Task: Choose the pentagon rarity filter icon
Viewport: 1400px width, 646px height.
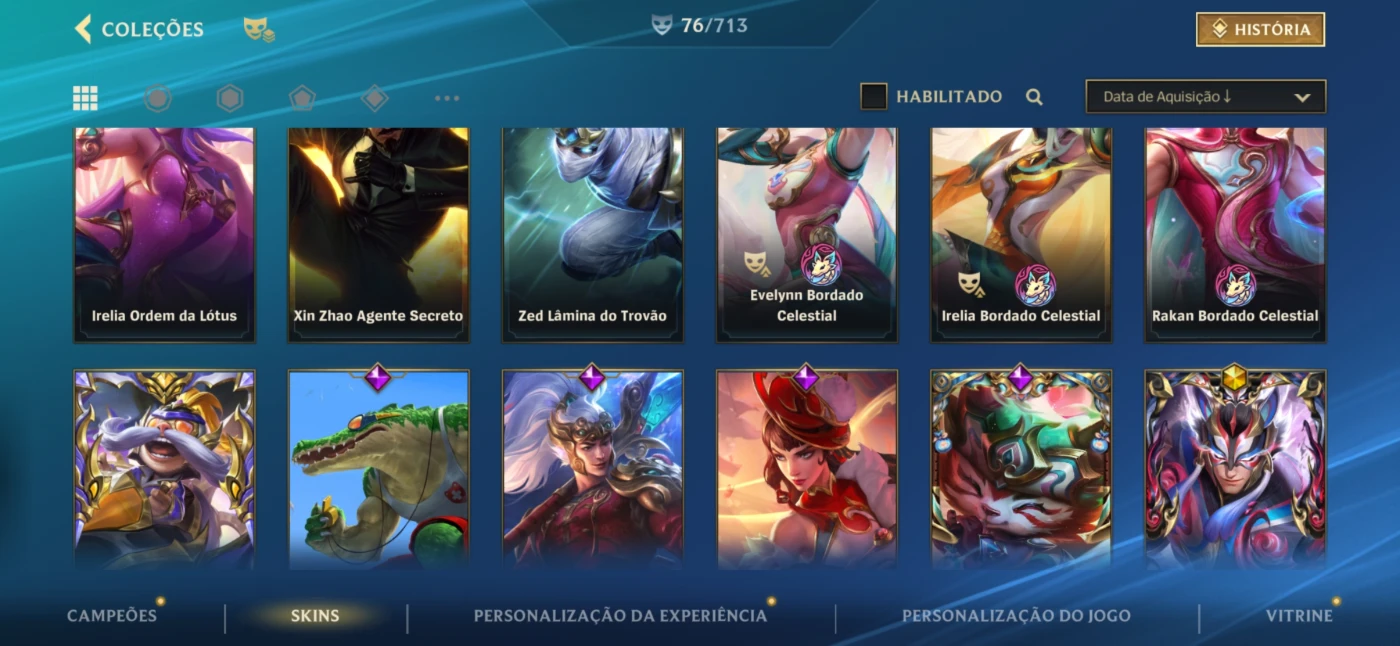Action: [x=302, y=98]
